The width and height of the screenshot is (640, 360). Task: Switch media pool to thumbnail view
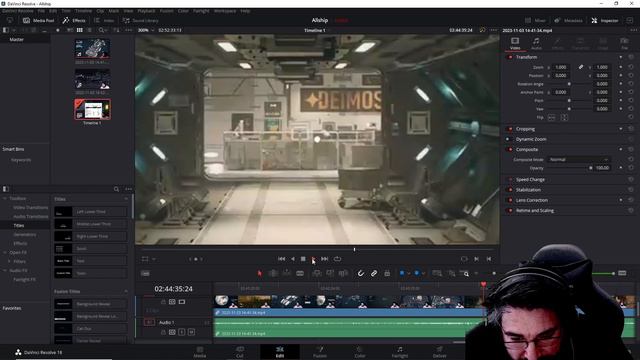pos(80,30)
